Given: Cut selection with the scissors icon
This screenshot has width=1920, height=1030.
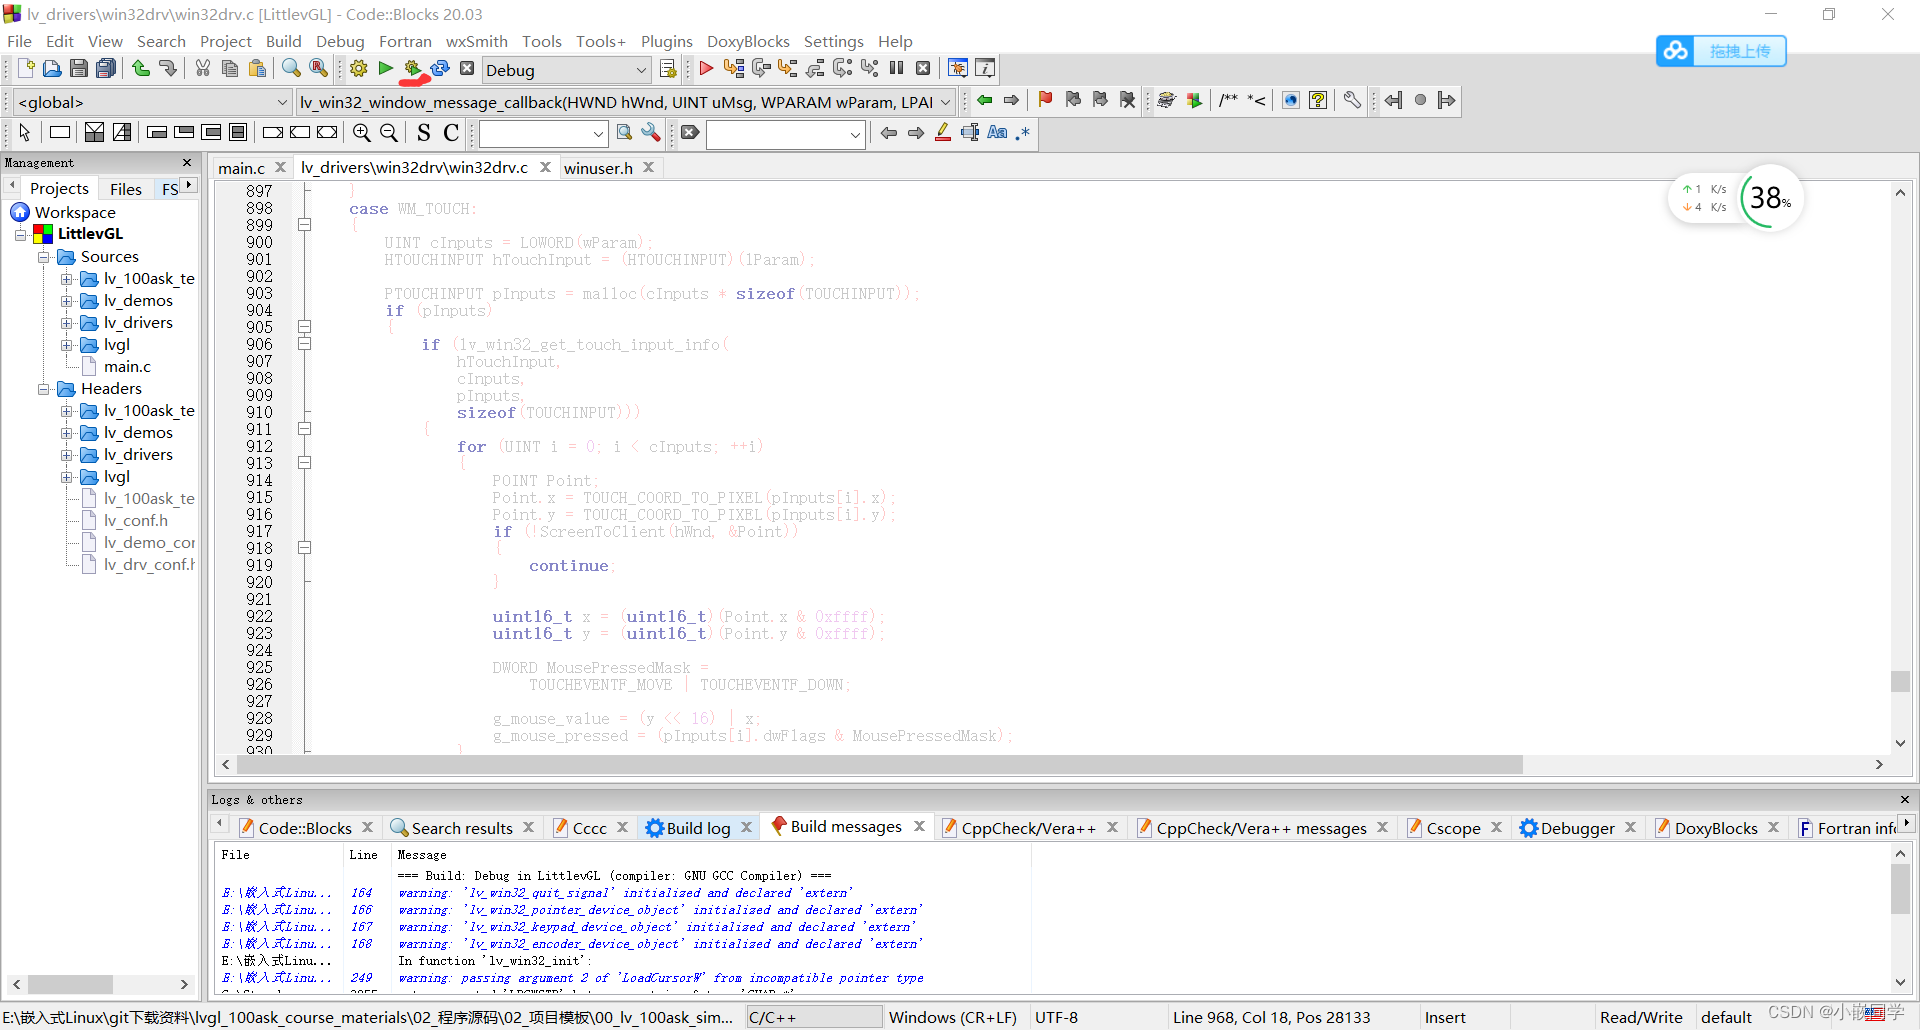Looking at the screenshot, I should pos(203,68).
